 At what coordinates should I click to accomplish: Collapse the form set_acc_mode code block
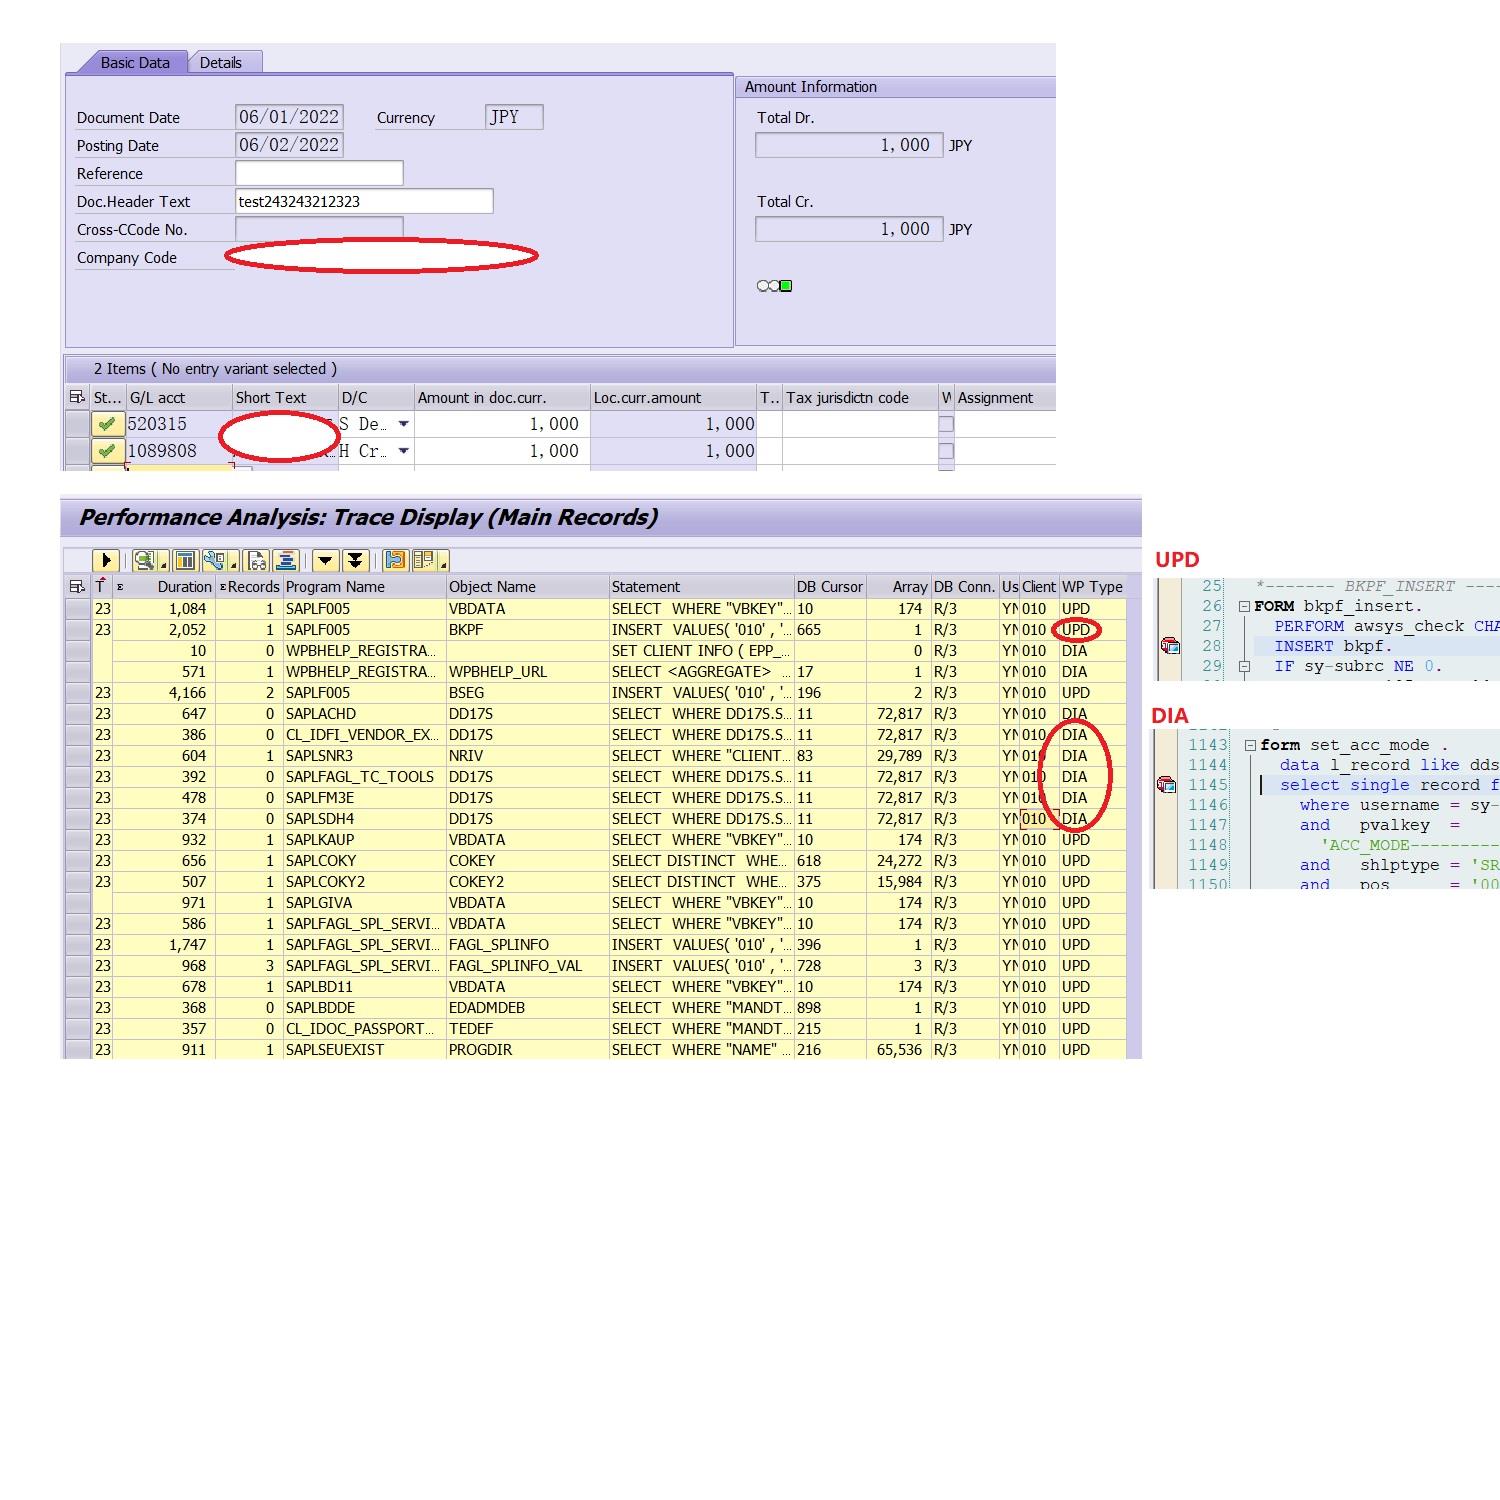click(1250, 745)
